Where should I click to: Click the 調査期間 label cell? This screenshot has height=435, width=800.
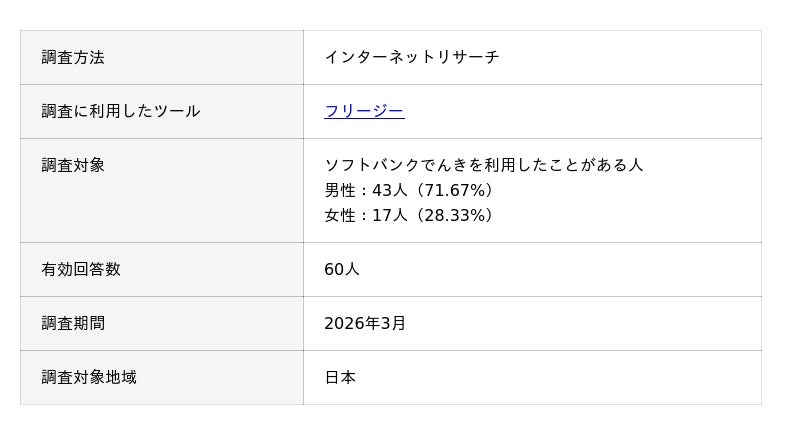tap(73, 323)
